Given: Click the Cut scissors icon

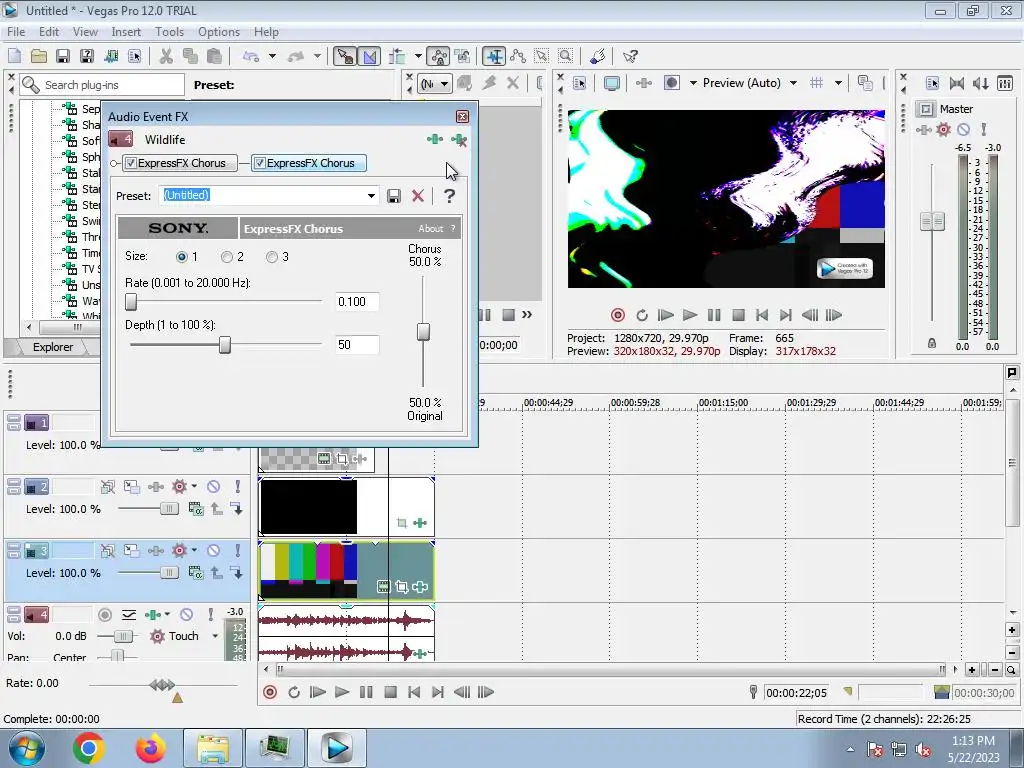Looking at the screenshot, I should [167, 56].
